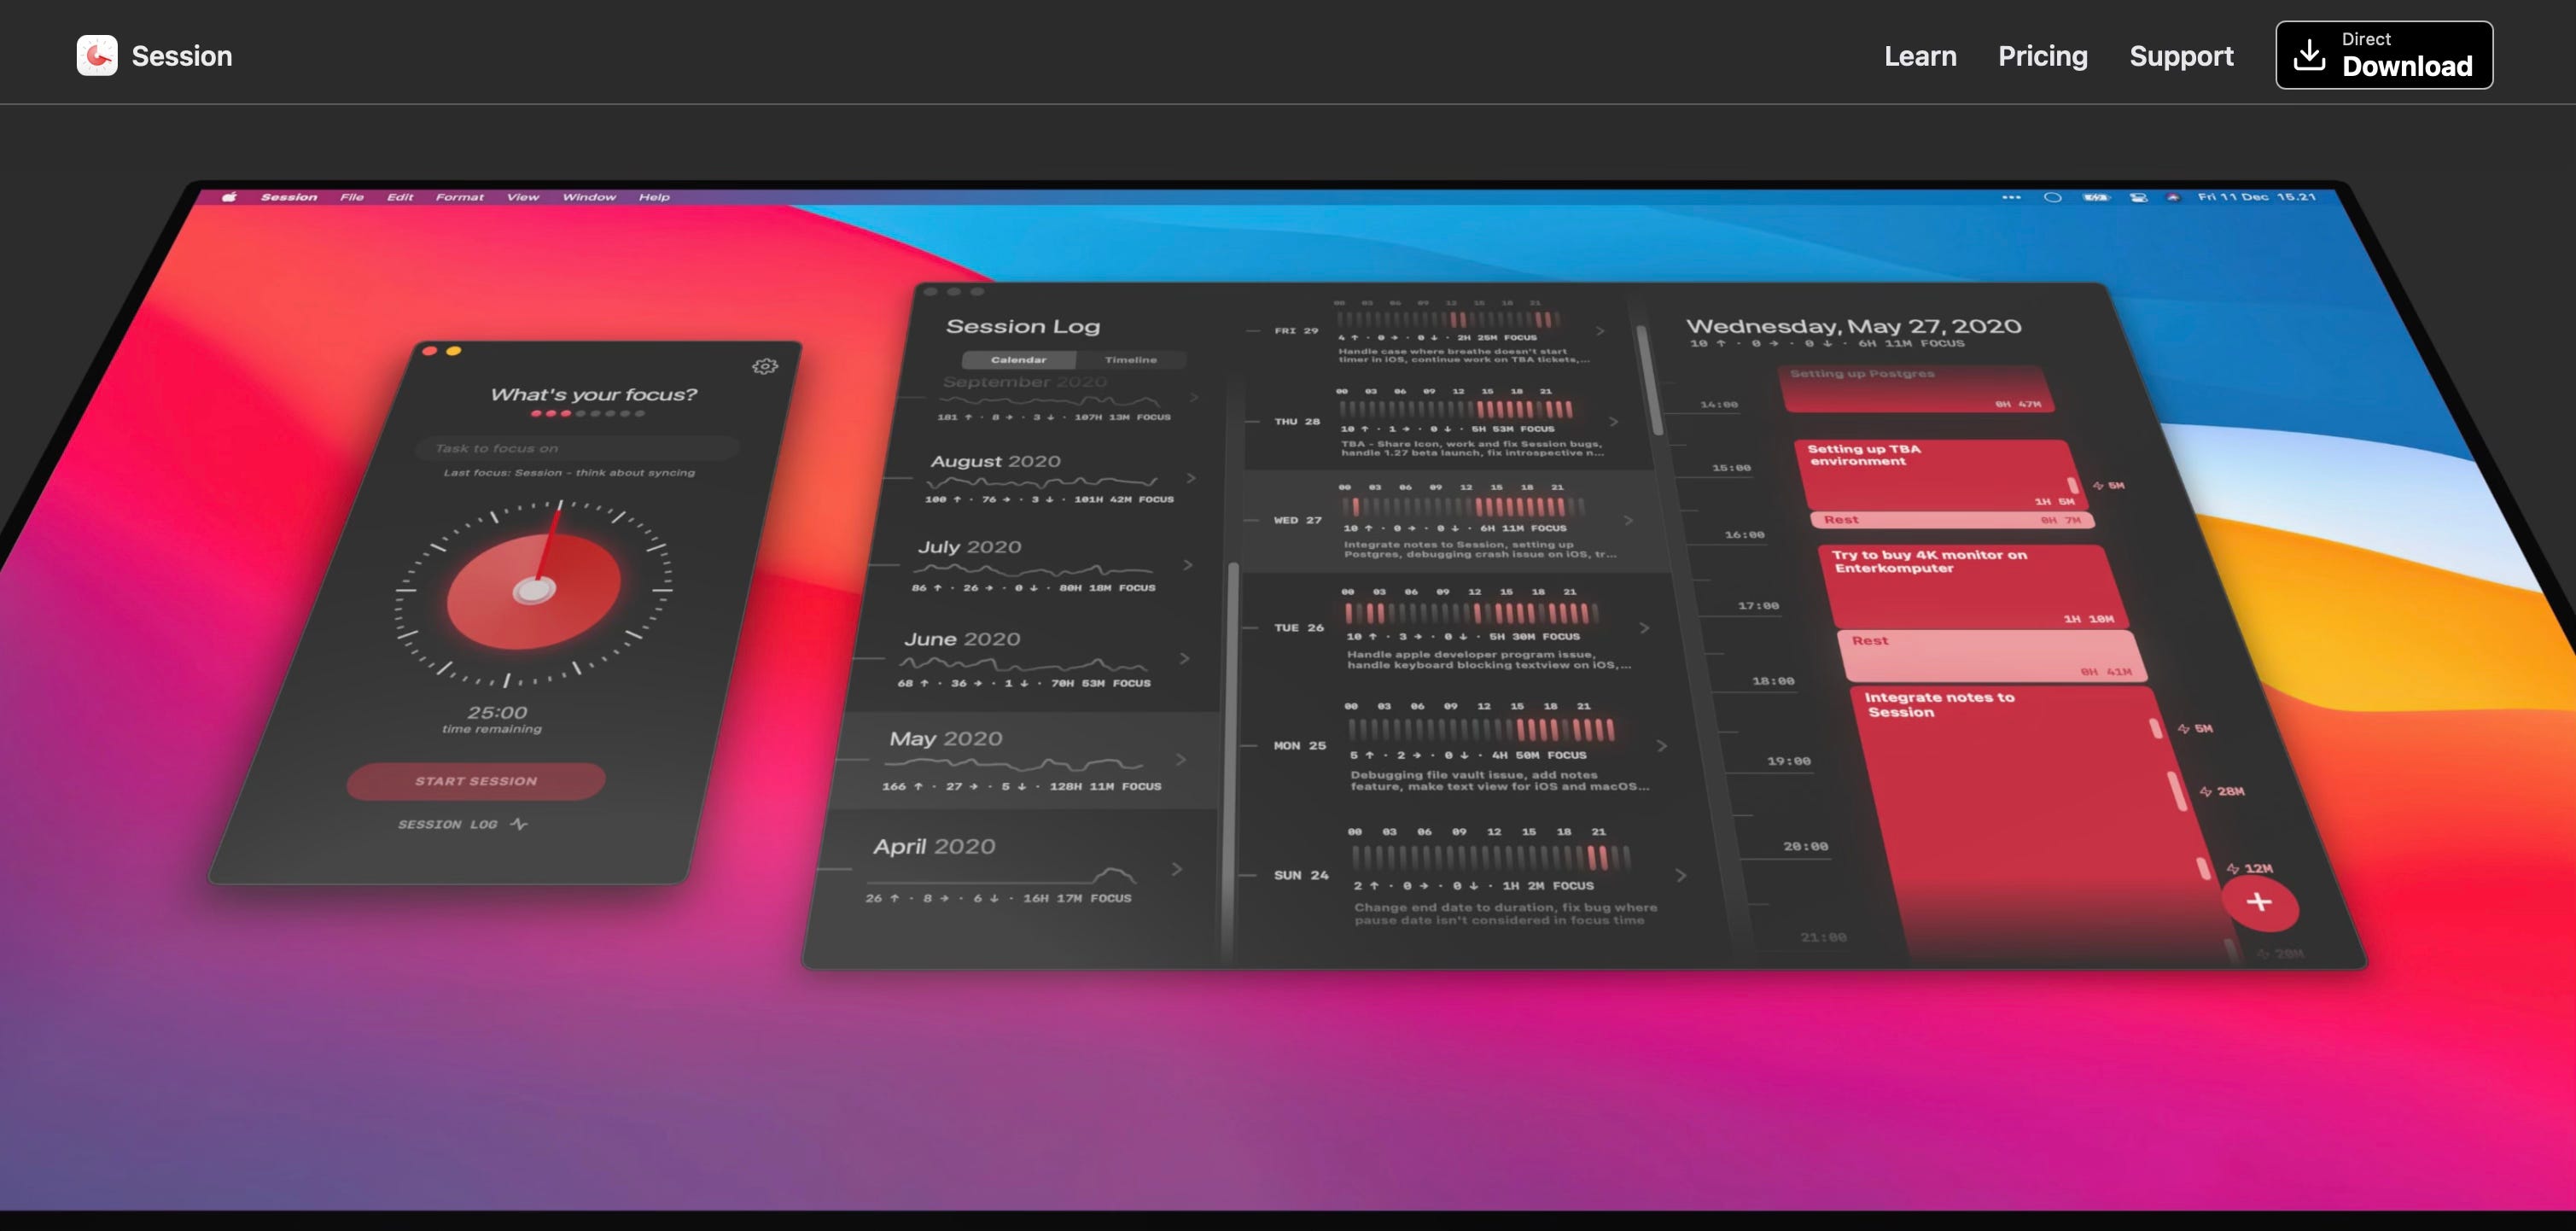Open the Window menu
Viewport: 2576px width, 1231px height.
[x=589, y=197]
